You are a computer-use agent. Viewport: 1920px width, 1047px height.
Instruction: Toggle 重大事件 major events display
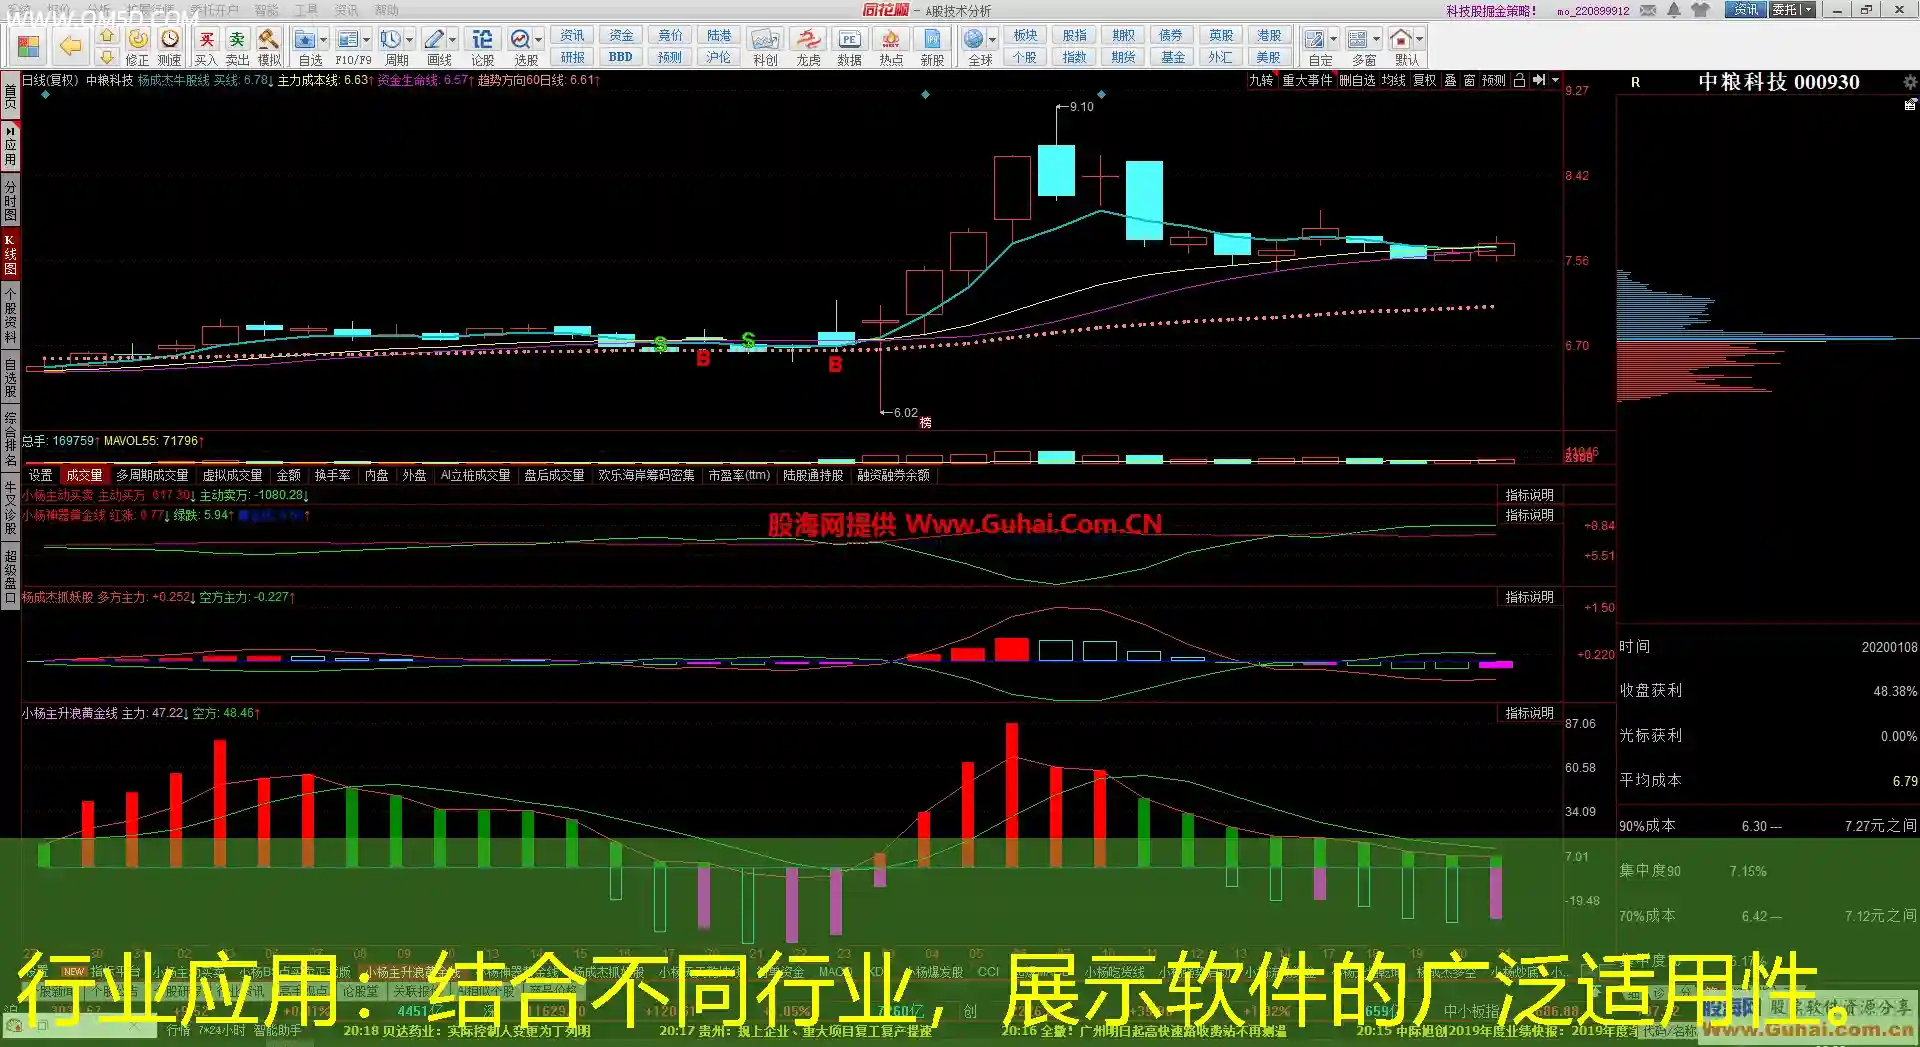1307,80
